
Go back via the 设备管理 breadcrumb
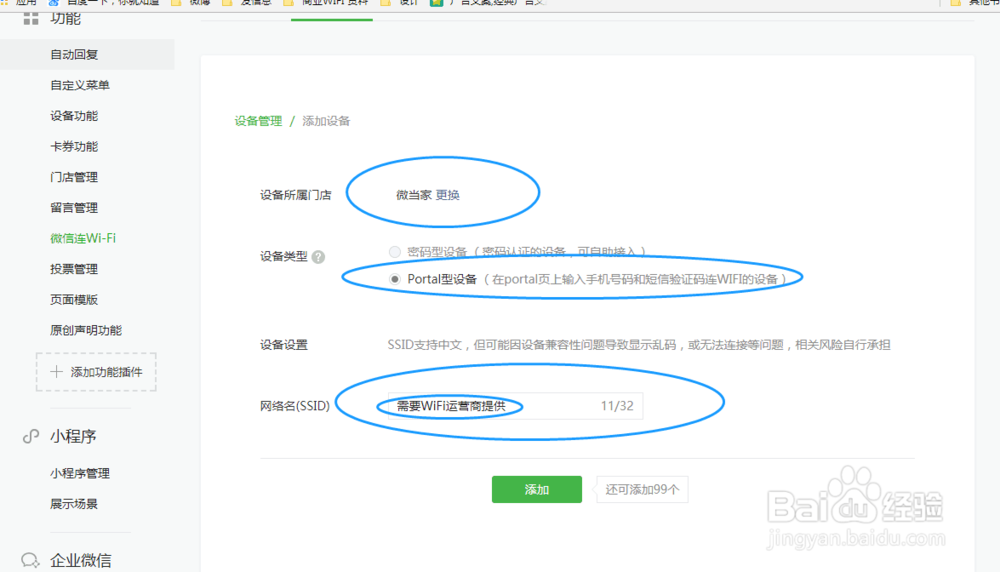click(x=258, y=121)
